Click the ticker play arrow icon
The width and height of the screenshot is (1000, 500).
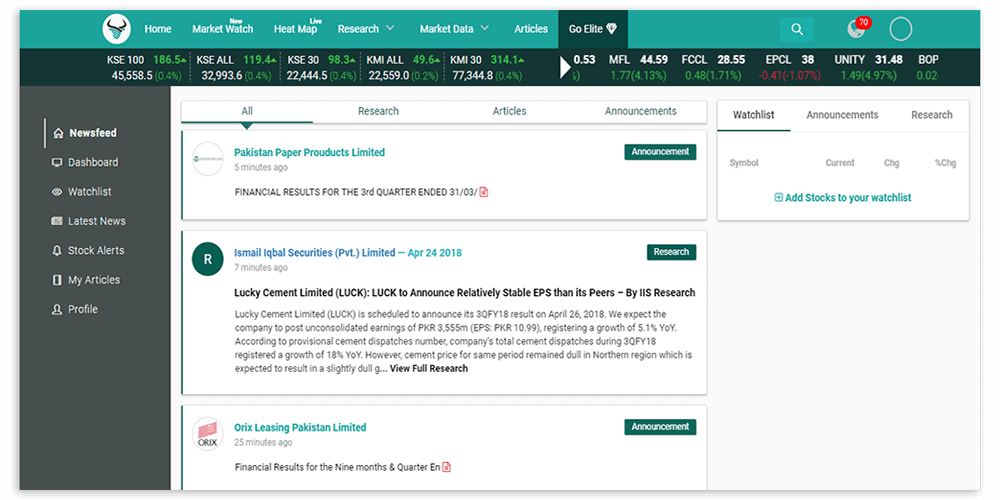pos(565,67)
